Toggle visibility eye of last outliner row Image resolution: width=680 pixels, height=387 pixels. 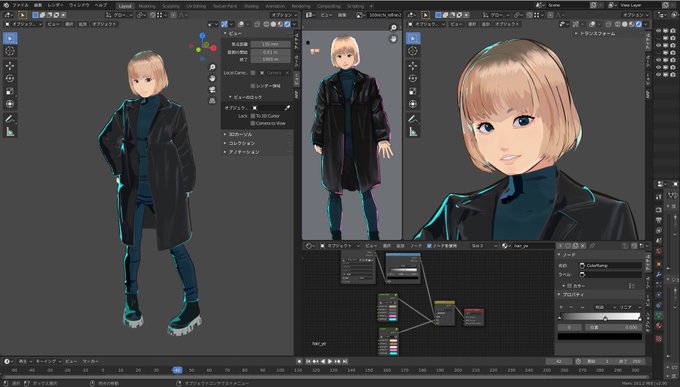tap(659, 75)
